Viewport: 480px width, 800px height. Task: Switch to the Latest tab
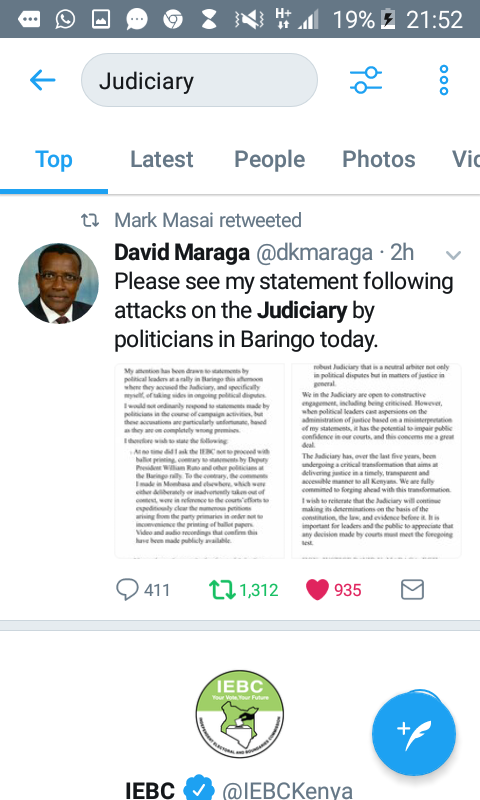(162, 159)
